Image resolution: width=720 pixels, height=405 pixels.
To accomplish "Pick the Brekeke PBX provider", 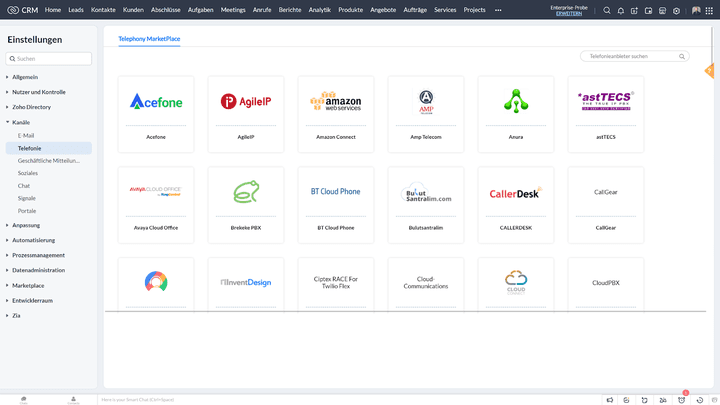I will pyautogui.click(x=246, y=202).
